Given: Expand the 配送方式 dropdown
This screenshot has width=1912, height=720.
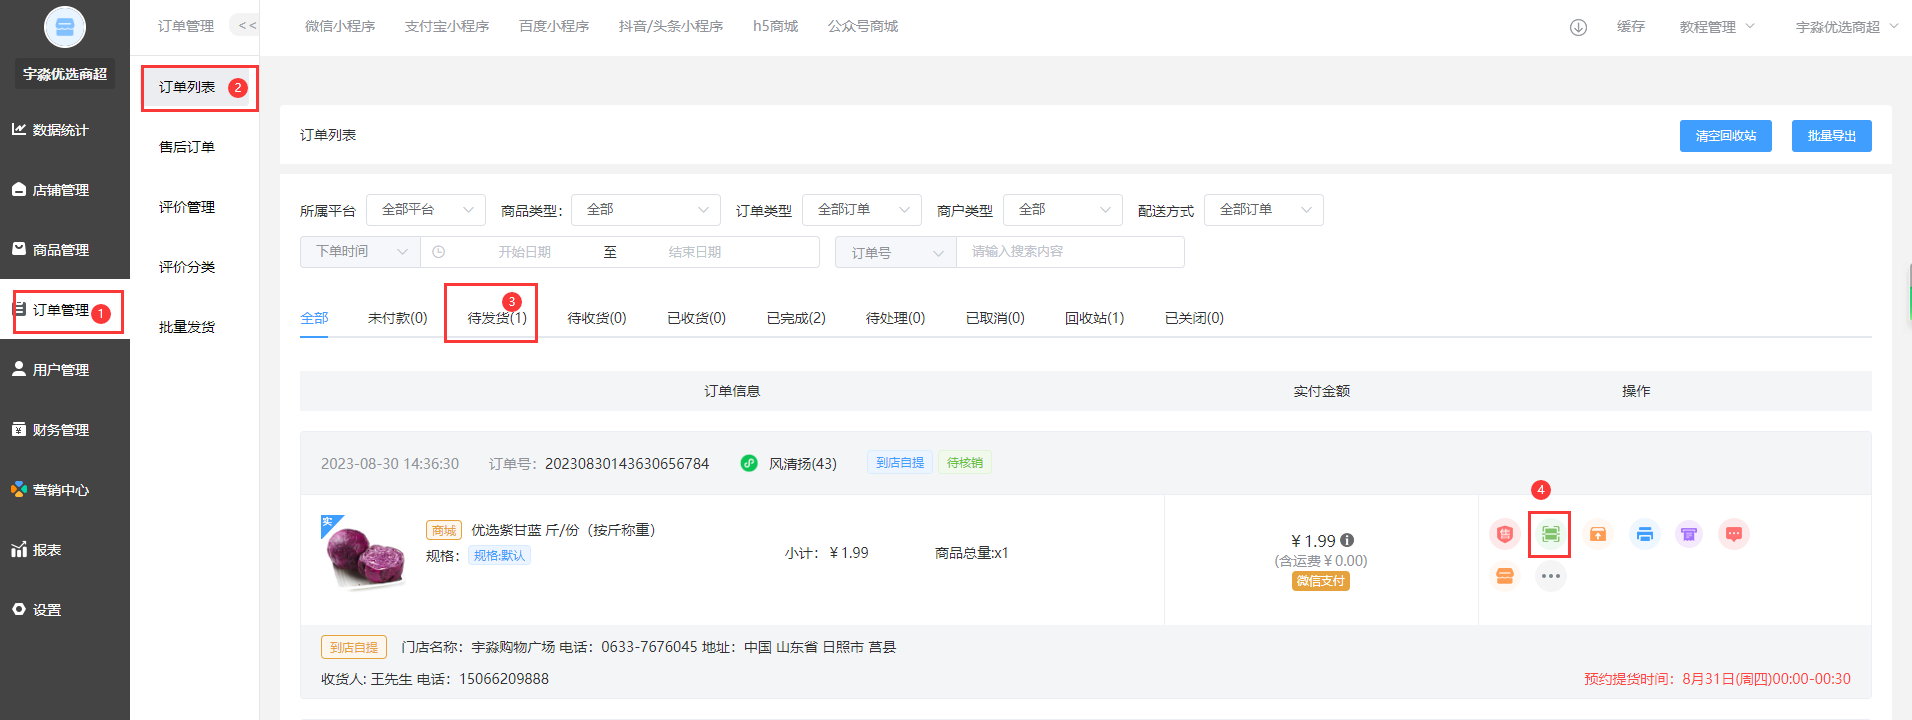Looking at the screenshot, I should tap(1263, 210).
